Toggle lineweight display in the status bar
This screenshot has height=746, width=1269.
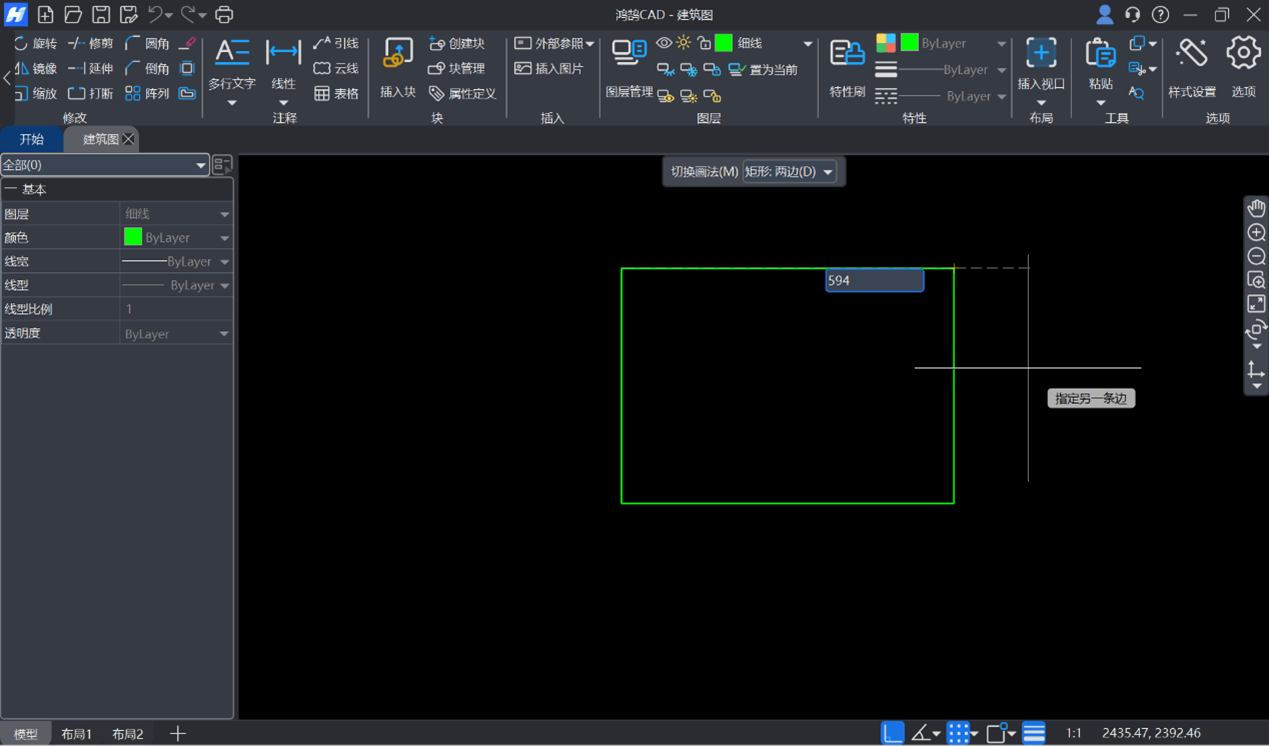[x=1034, y=733]
